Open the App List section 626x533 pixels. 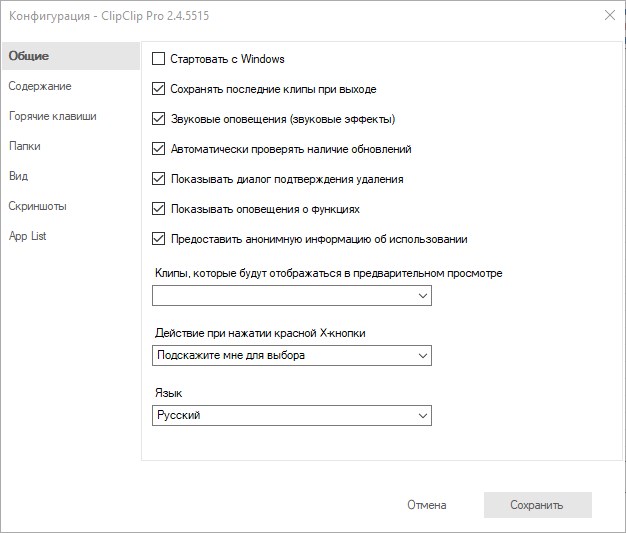click(x=28, y=236)
